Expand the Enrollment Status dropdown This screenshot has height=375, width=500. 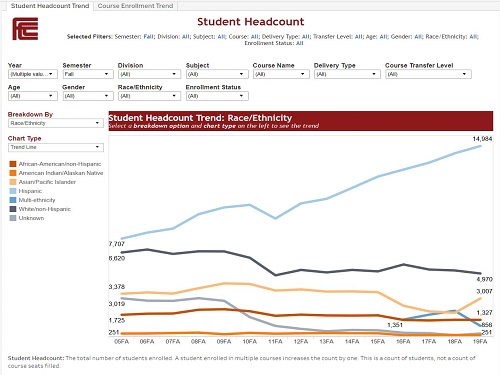217,96
